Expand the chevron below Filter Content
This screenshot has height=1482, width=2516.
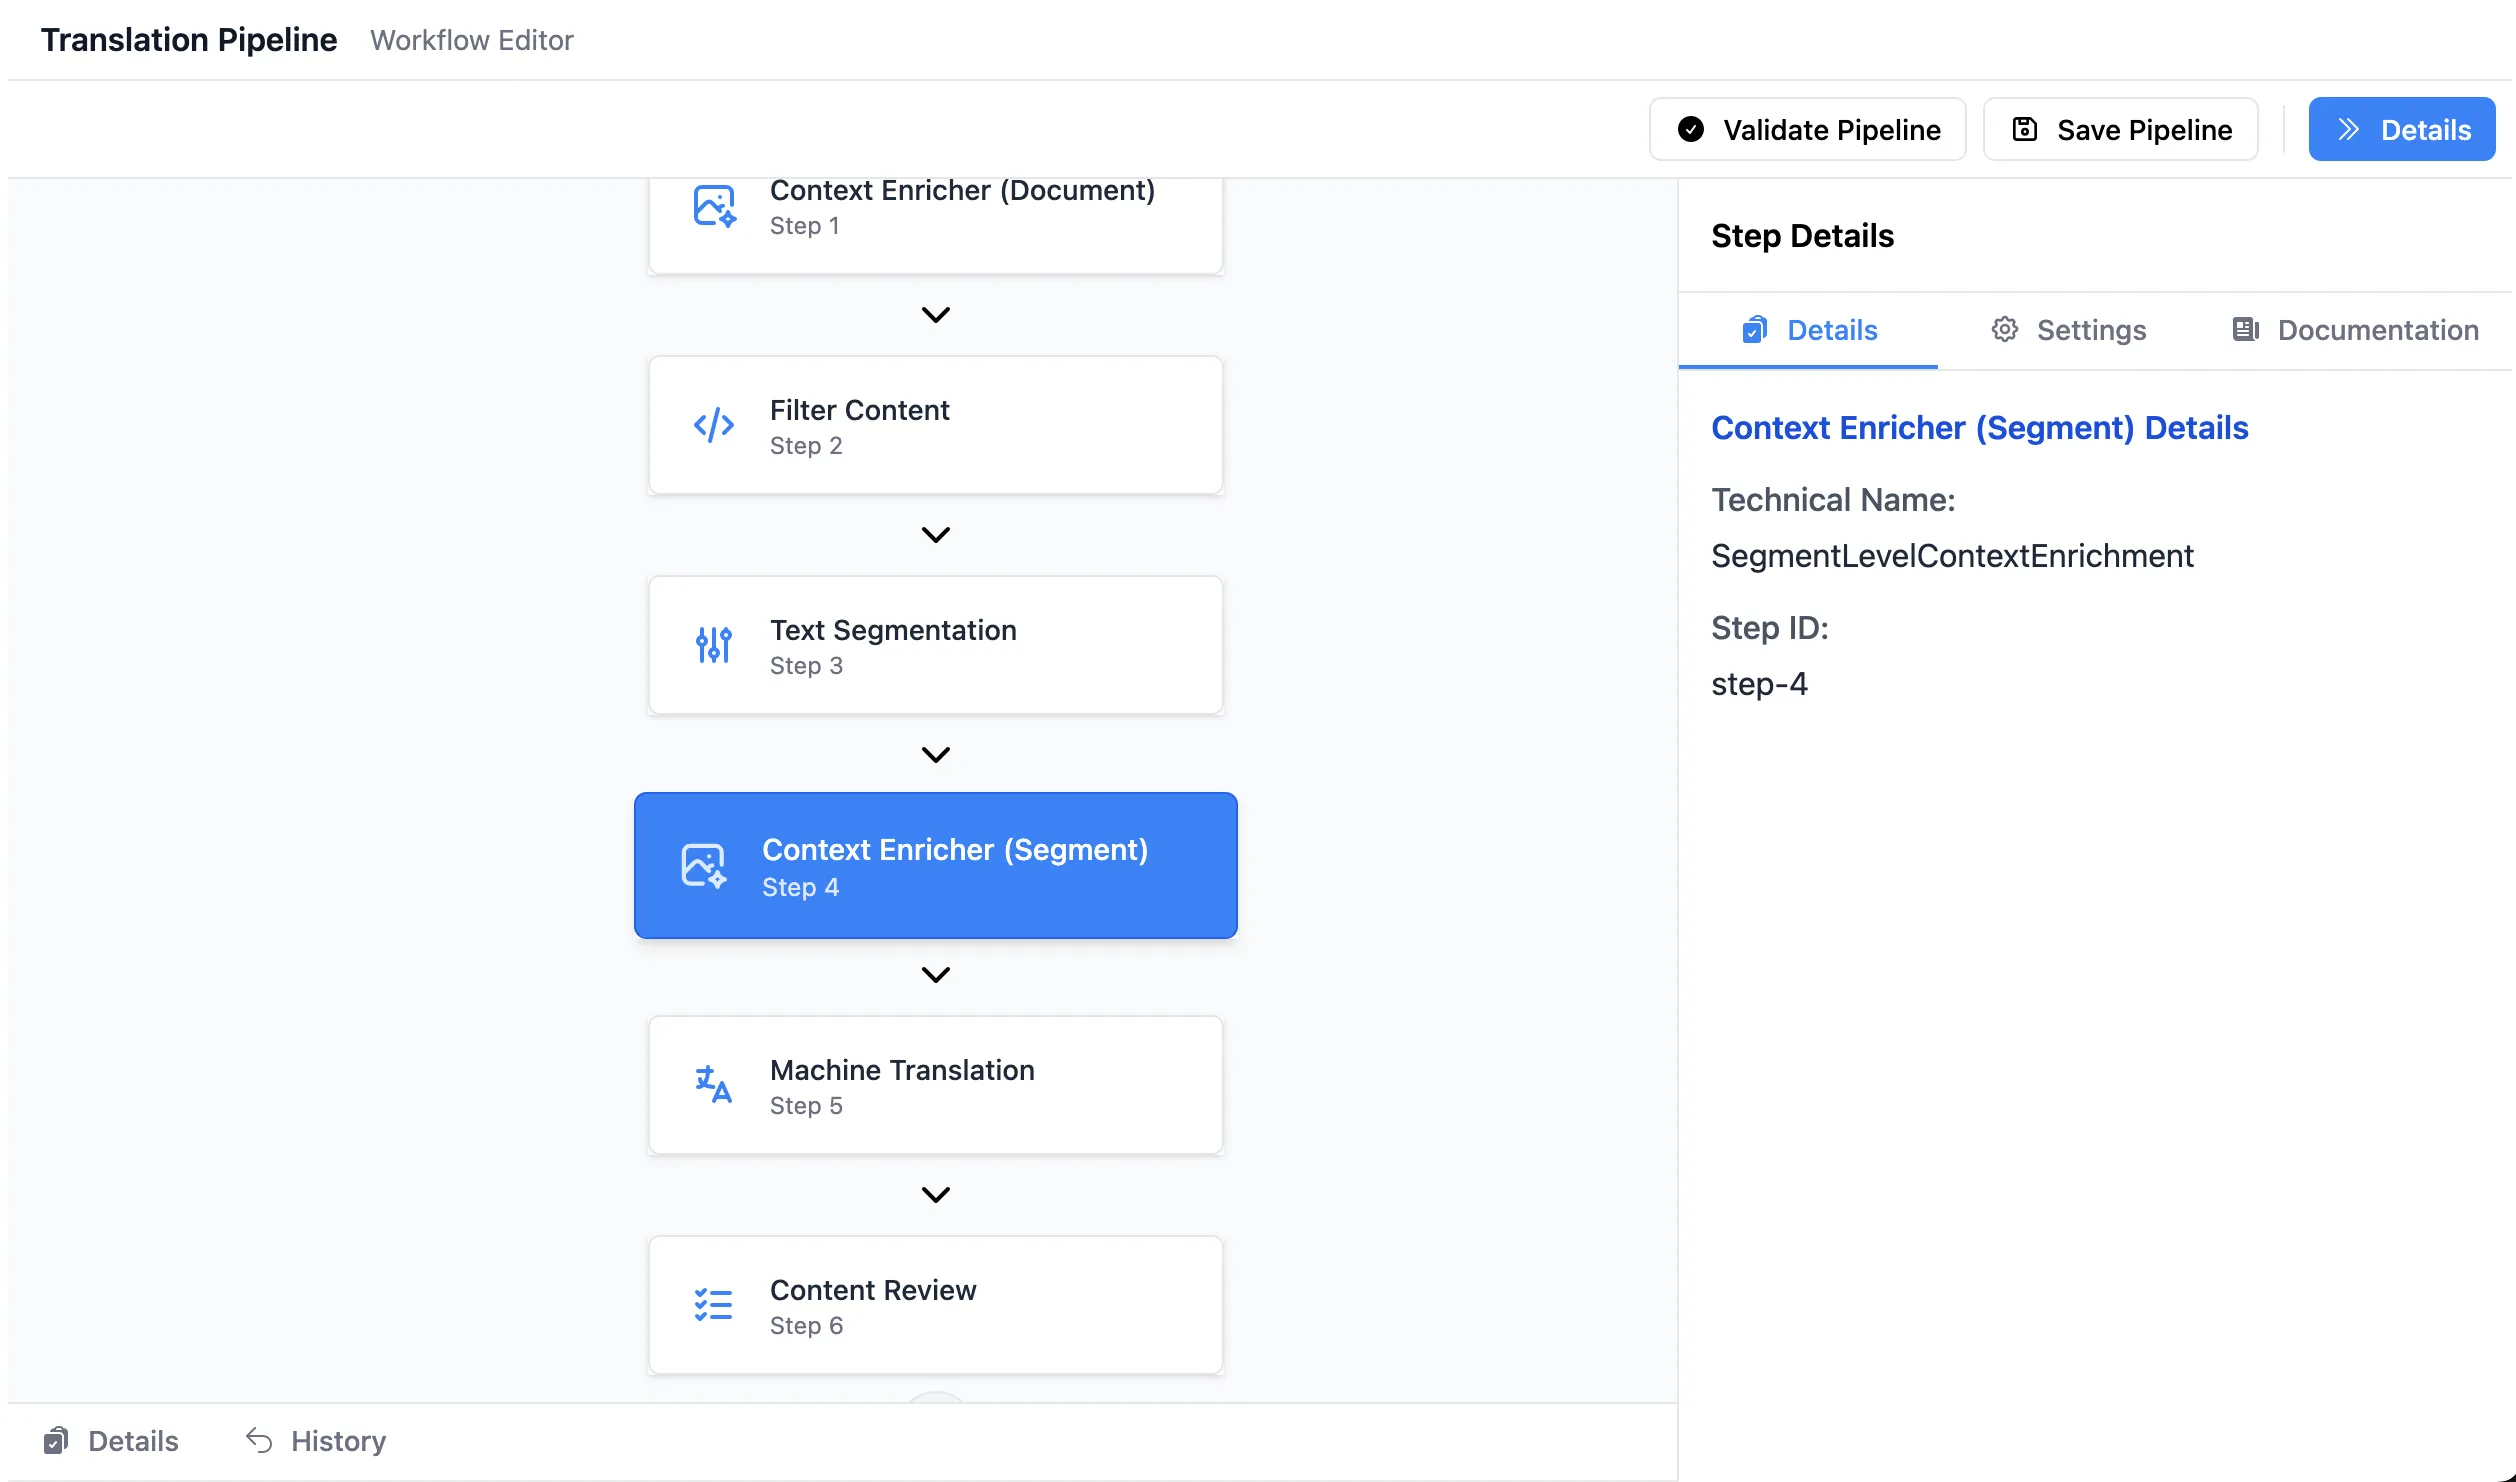pos(936,533)
